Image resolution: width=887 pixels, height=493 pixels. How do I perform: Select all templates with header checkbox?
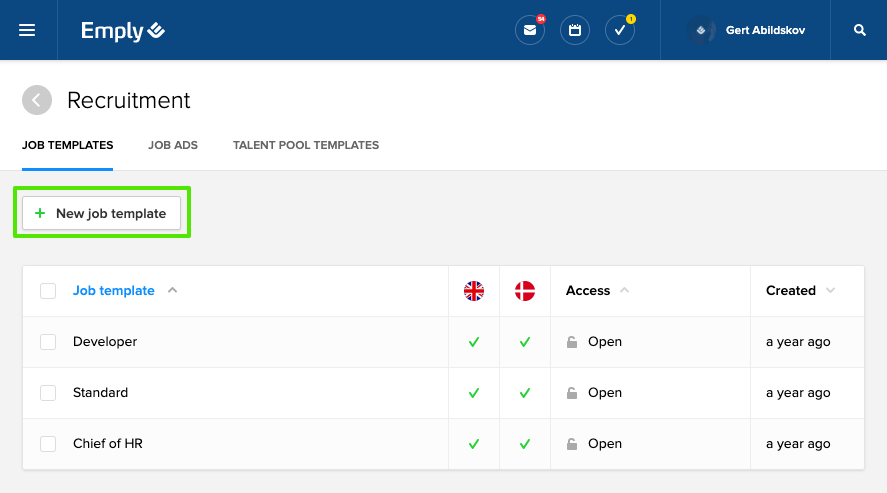(x=48, y=291)
